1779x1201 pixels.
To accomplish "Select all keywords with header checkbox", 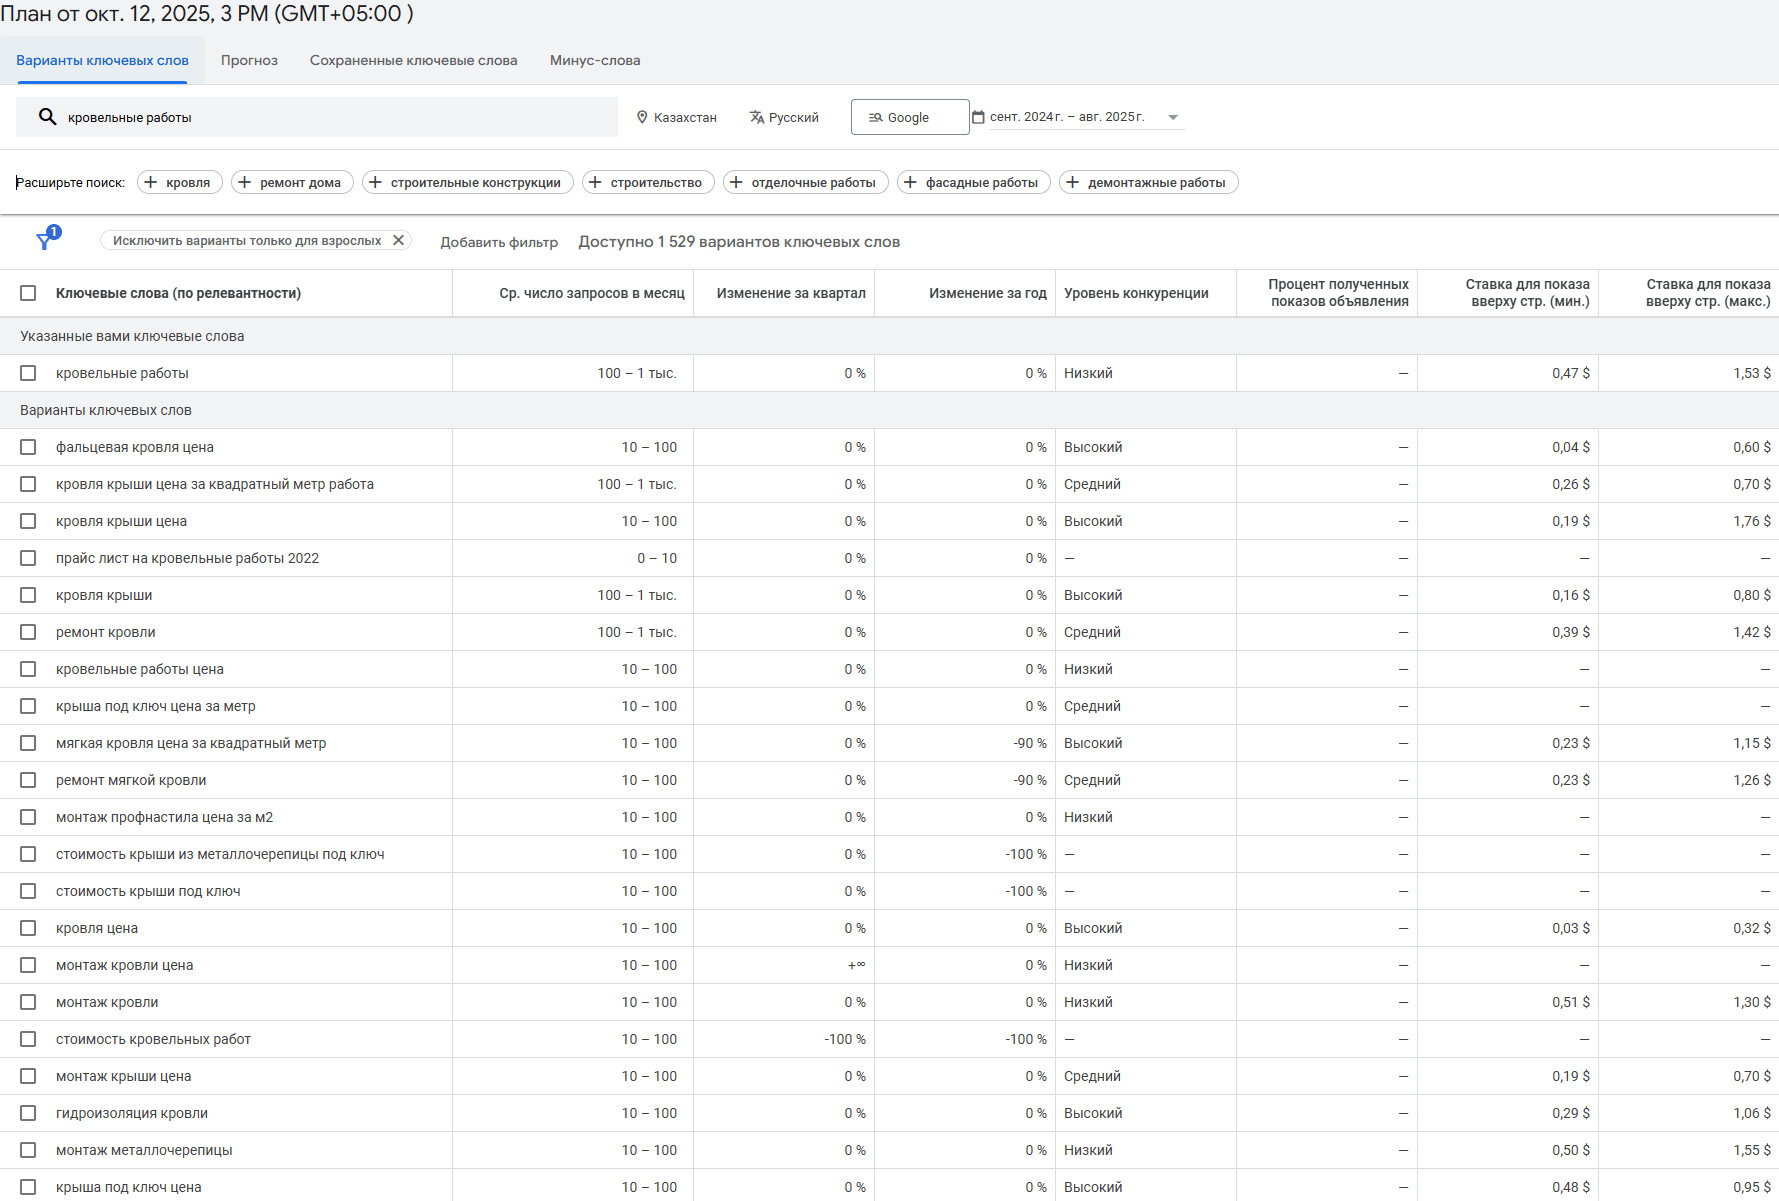I will click(x=28, y=293).
